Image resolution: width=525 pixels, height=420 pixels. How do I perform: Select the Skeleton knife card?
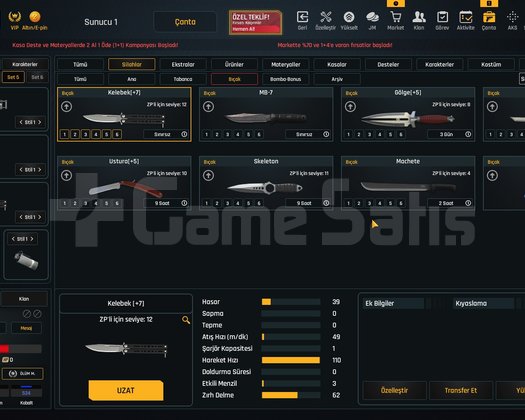[x=266, y=183]
